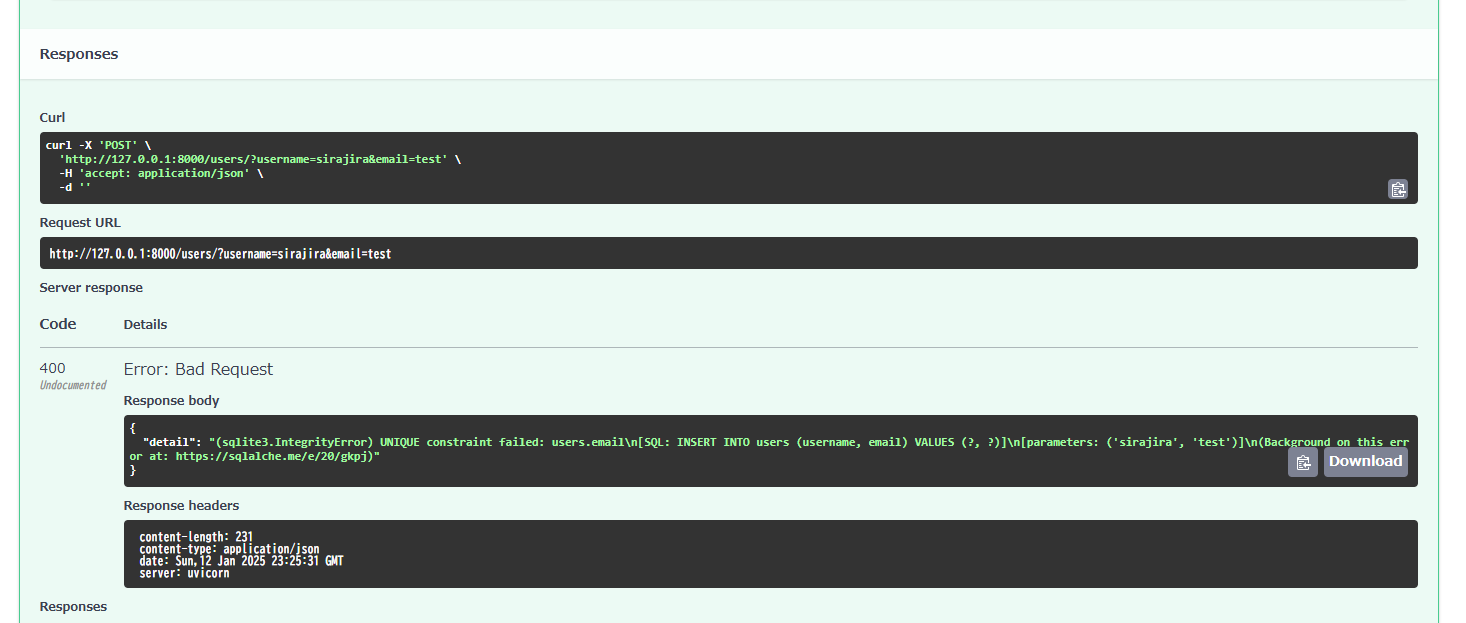Select the "Error: Bad Request" message
This screenshot has width=1466, height=623.
(198, 369)
